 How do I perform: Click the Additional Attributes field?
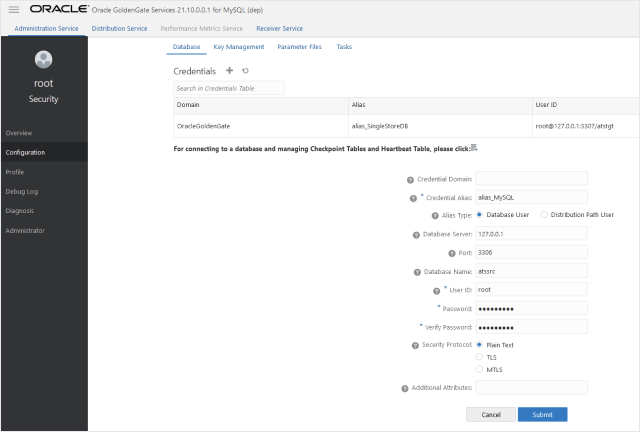tap(531, 387)
